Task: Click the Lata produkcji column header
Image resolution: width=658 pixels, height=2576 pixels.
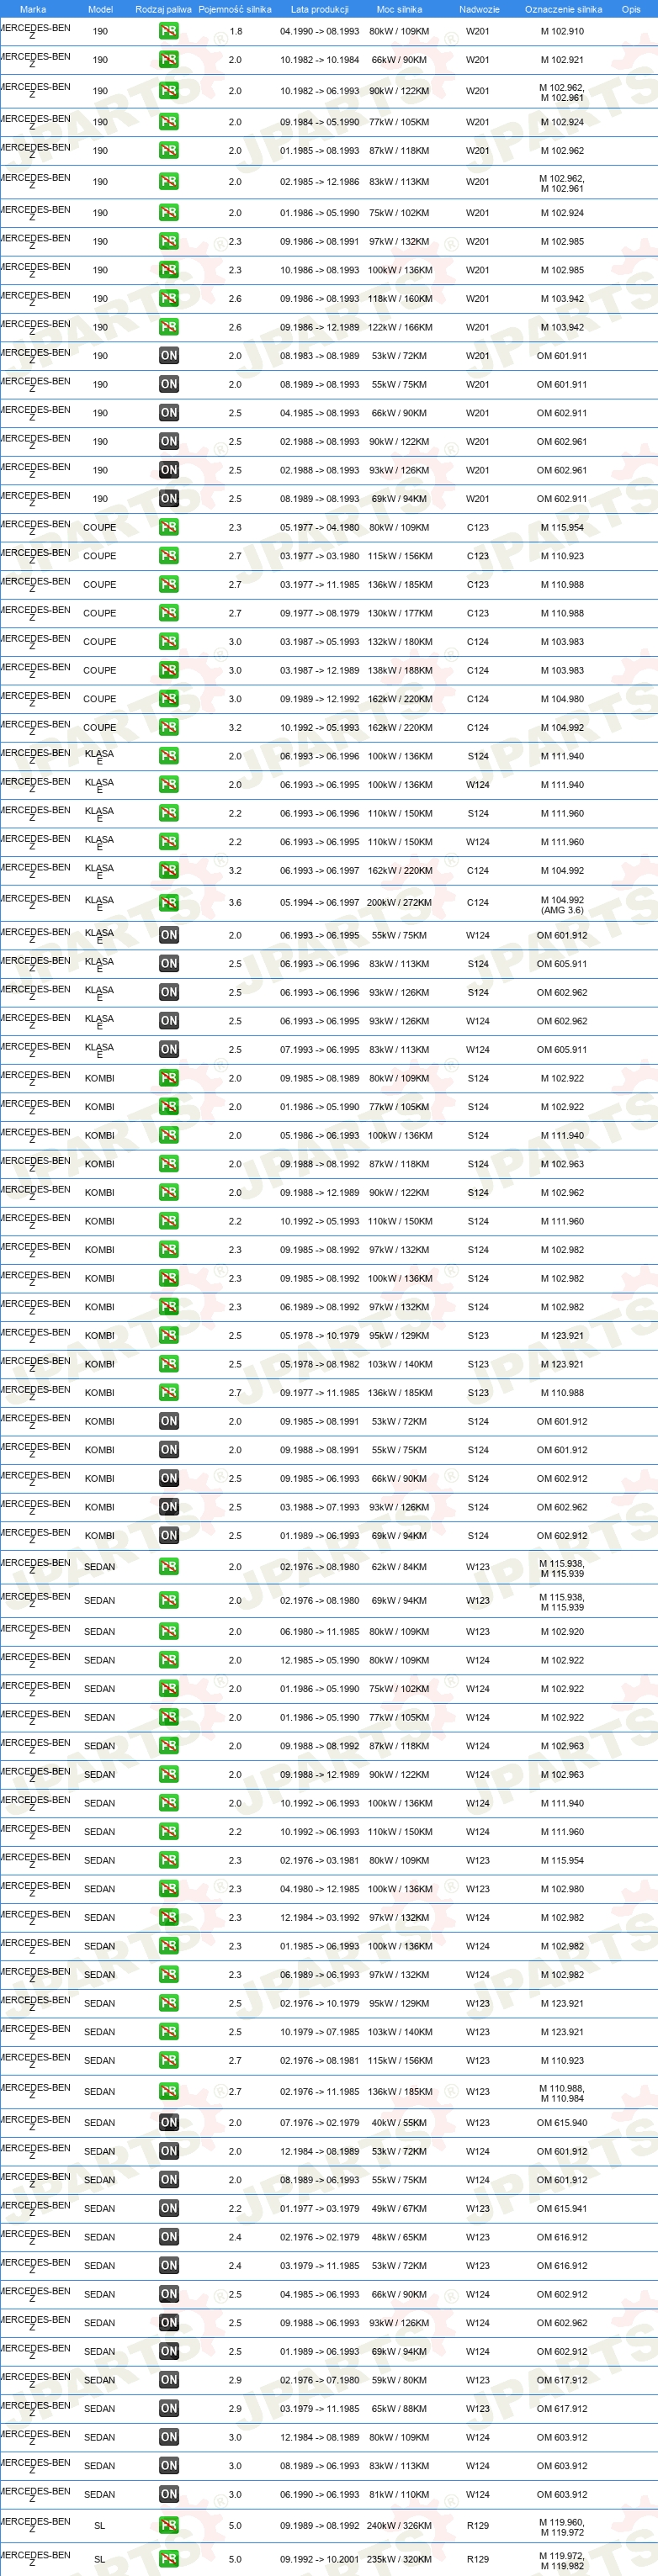Action: [x=319, y=9]
